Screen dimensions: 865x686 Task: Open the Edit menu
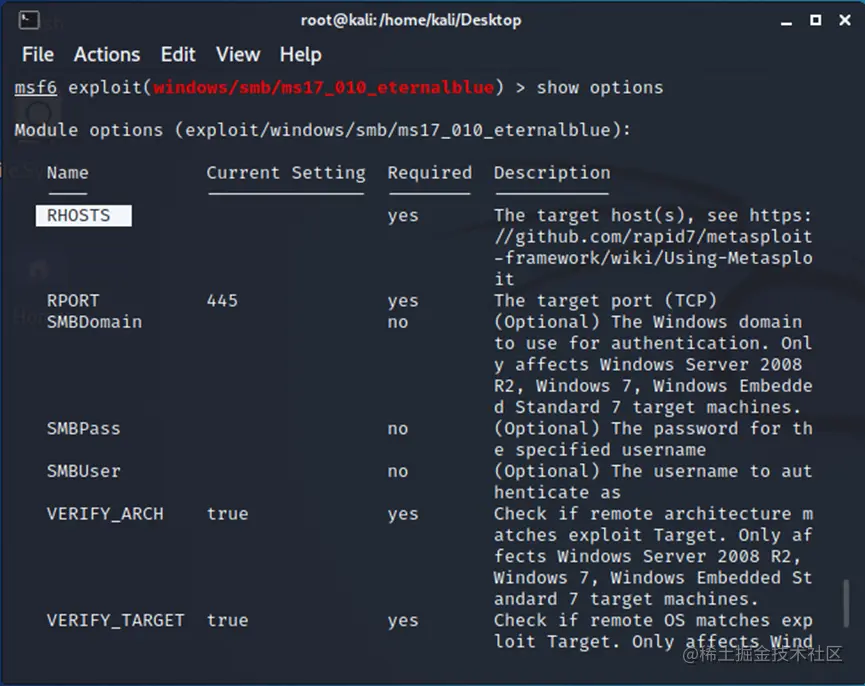click(178, 55)
